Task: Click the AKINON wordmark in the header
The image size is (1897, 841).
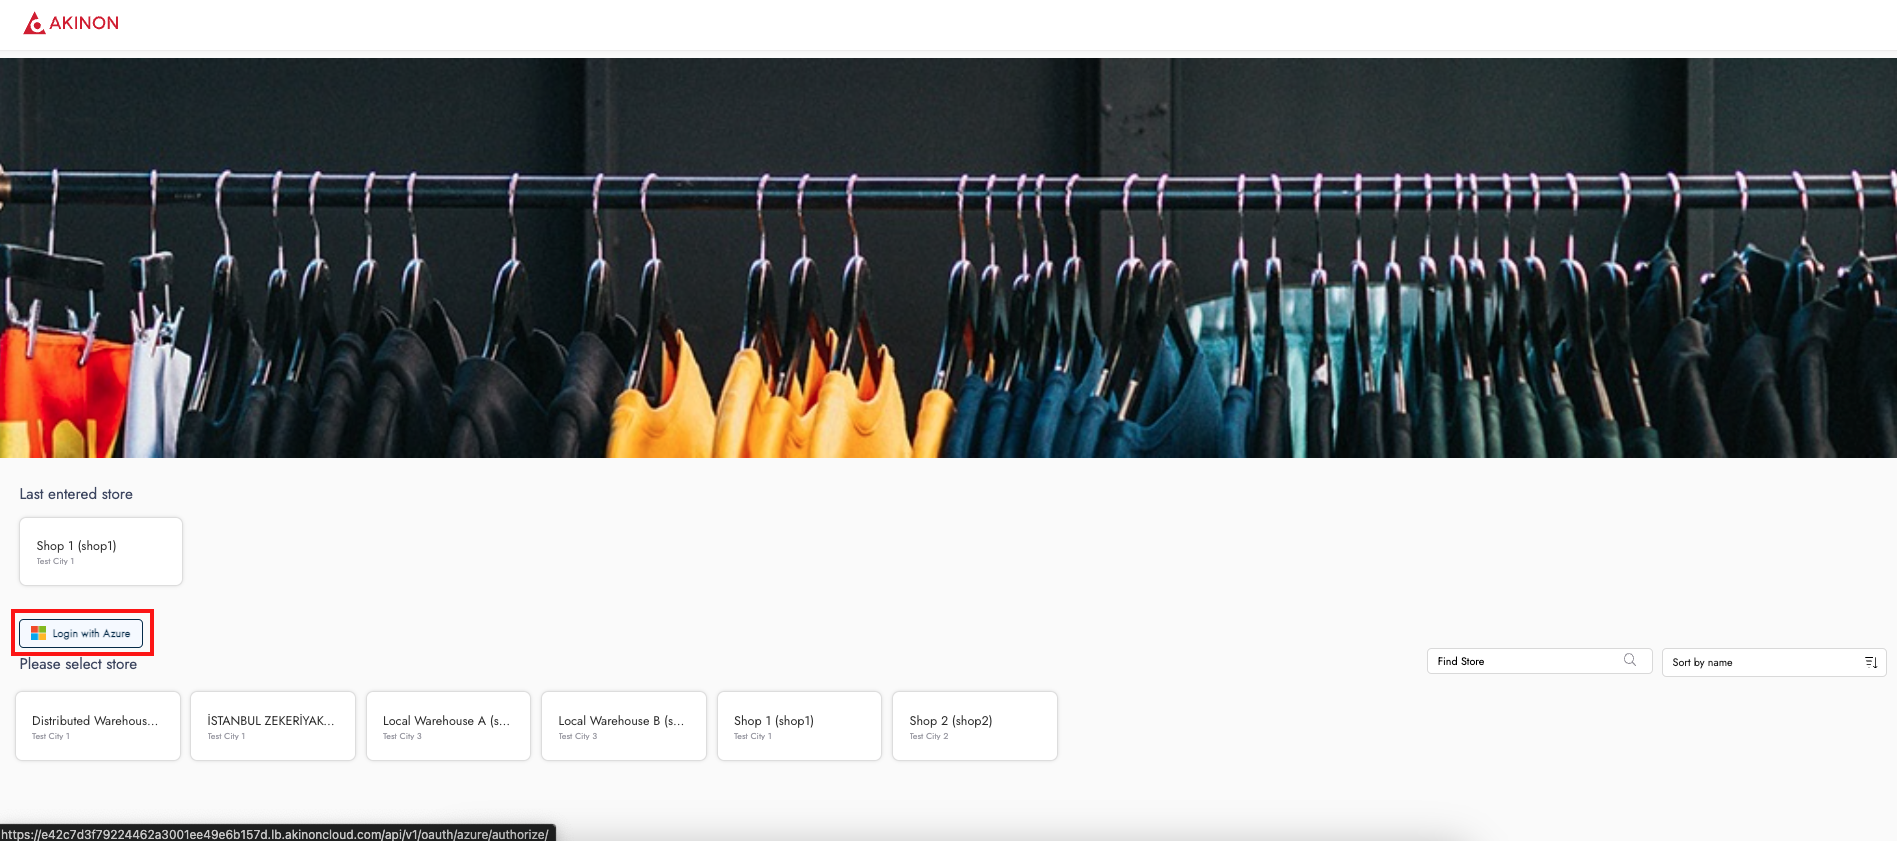Action: tap(84, 23)
